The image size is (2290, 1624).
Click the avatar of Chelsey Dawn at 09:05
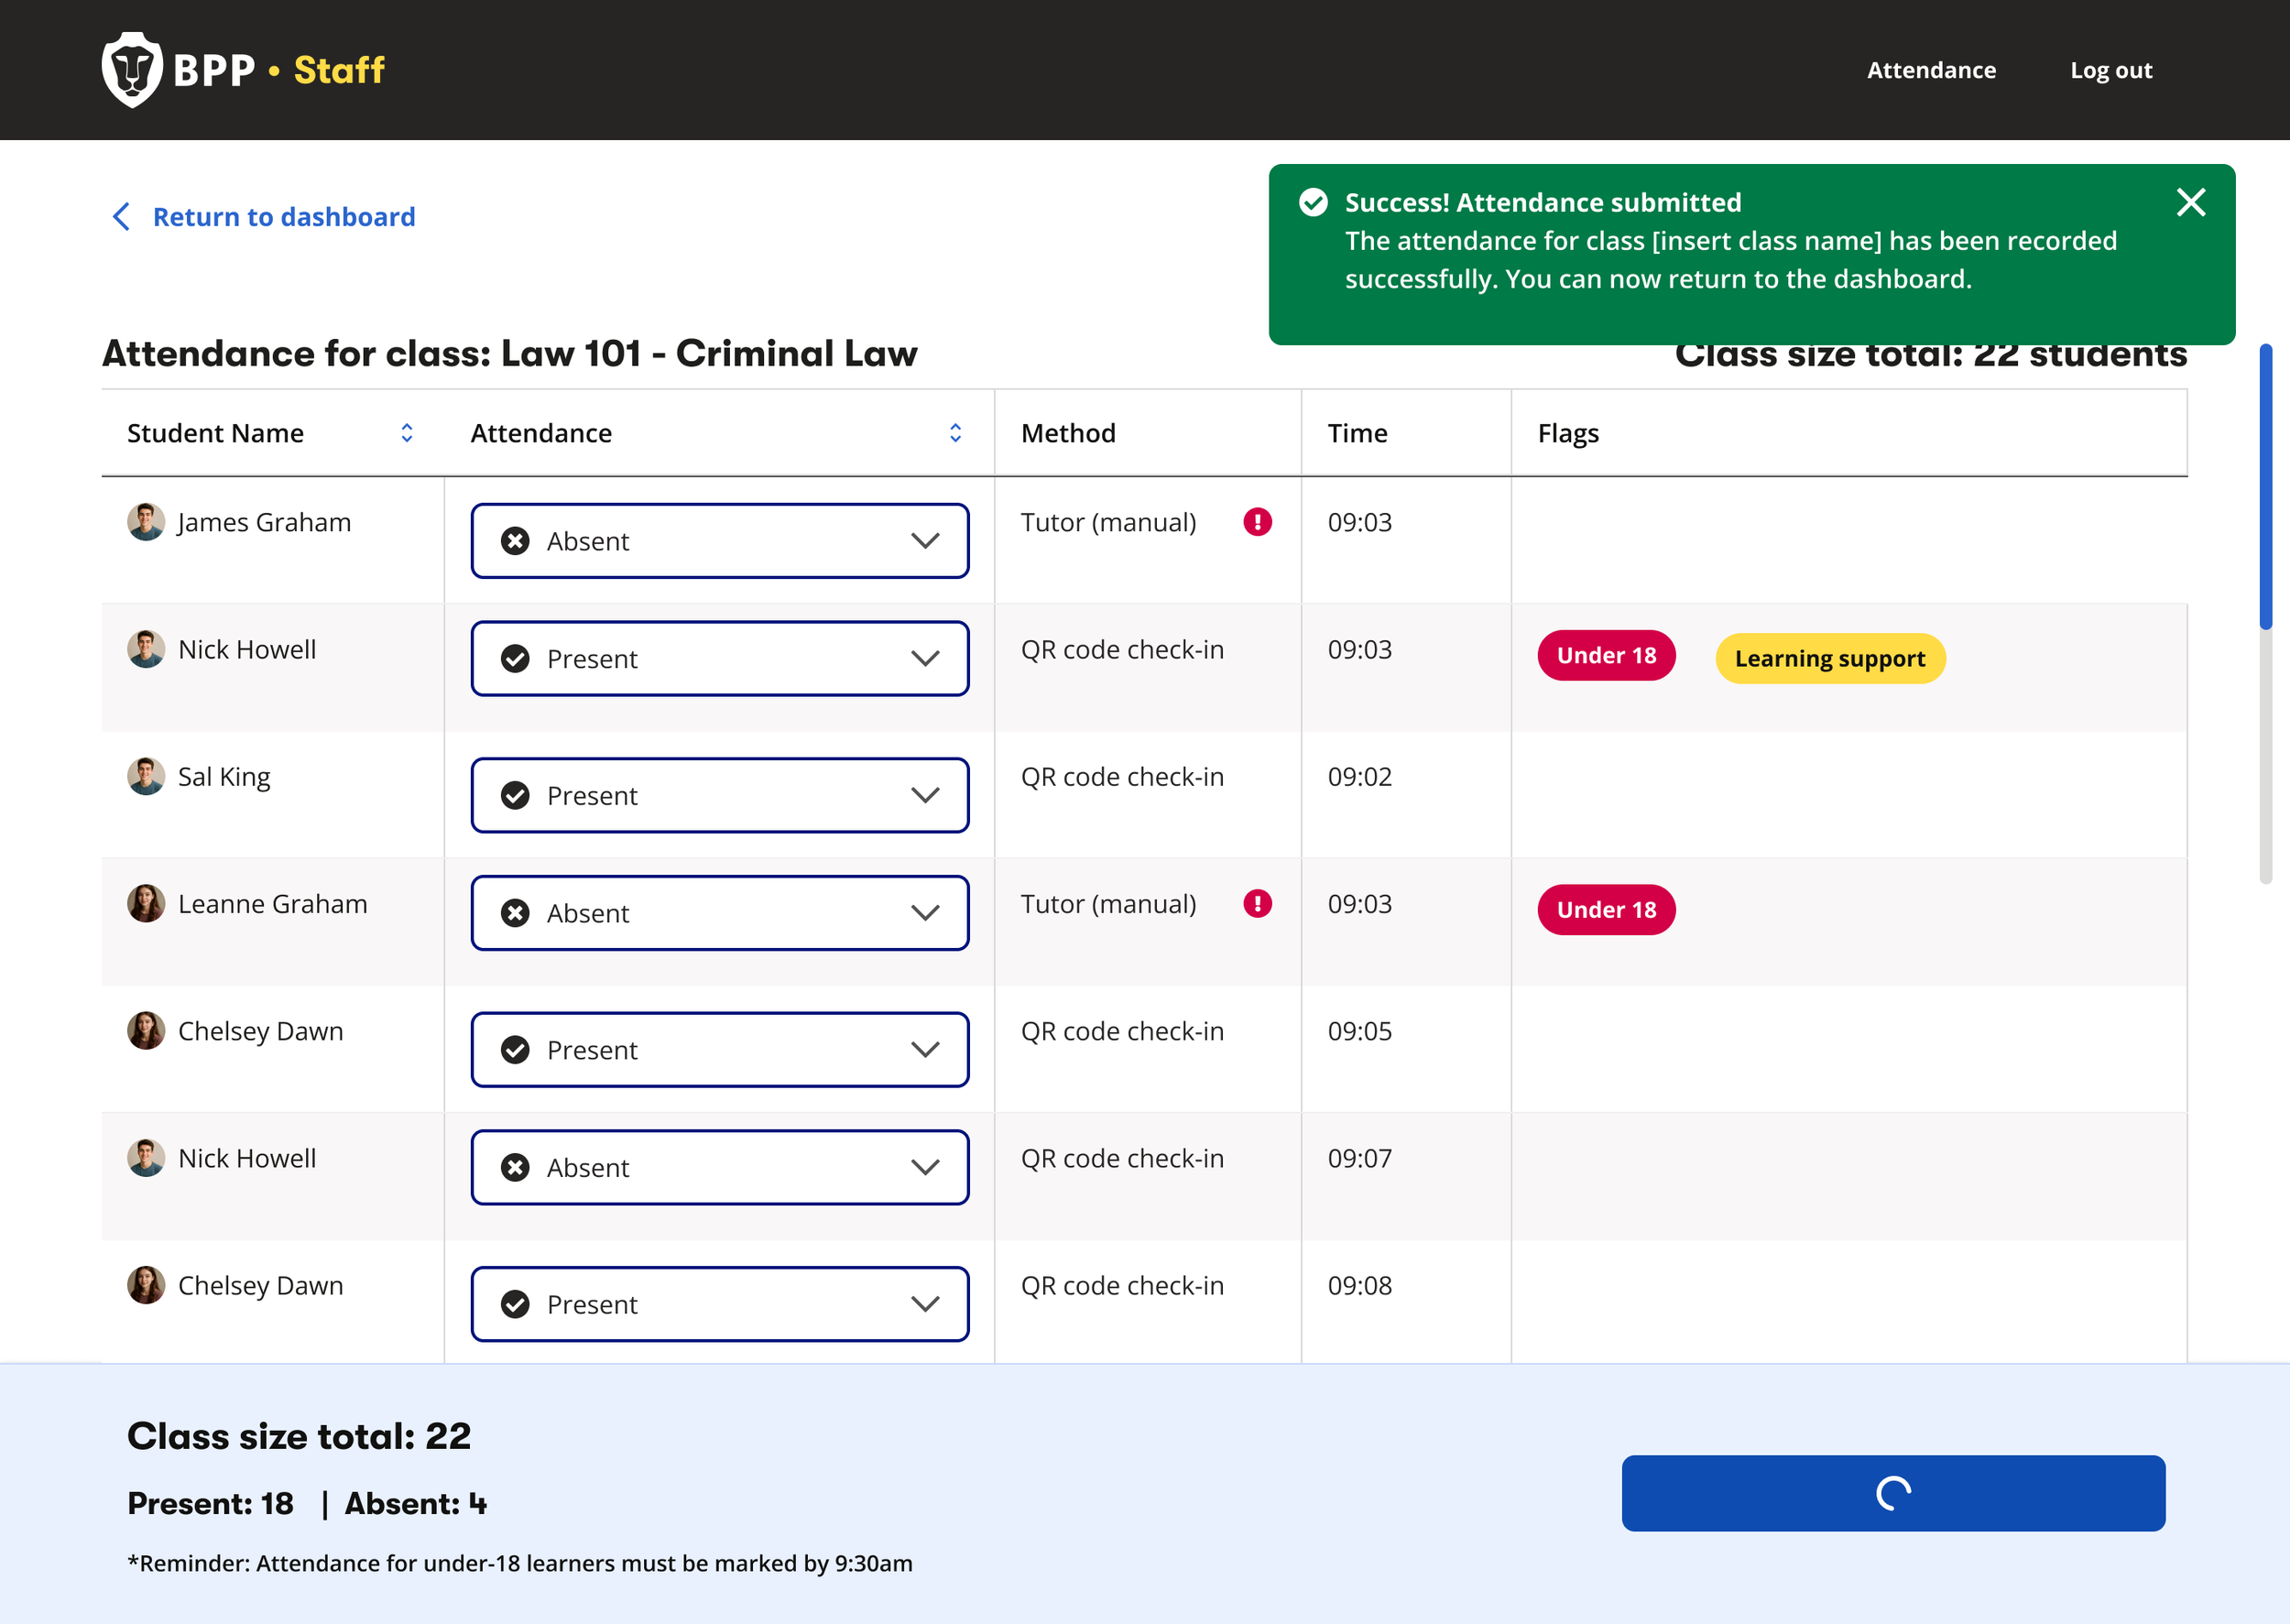(146, 1031)
